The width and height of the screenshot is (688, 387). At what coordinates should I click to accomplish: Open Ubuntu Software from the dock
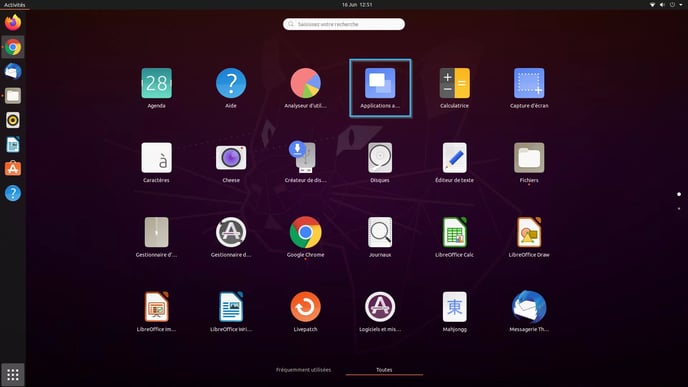13,168
